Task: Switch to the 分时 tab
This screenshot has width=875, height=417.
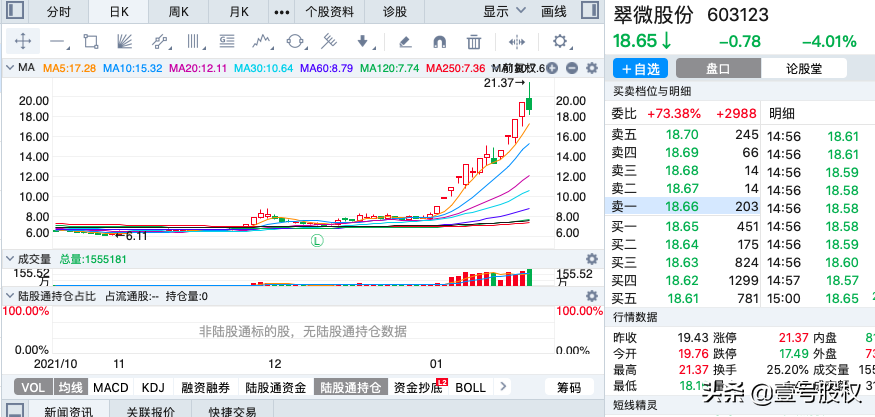Action: pos(60,11)
